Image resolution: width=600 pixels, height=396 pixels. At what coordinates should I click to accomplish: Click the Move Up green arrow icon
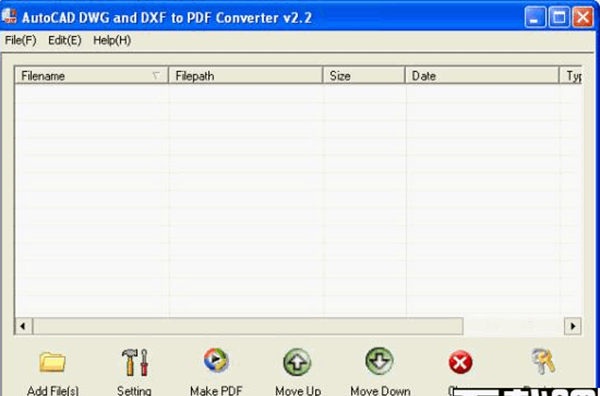[297, 362]
